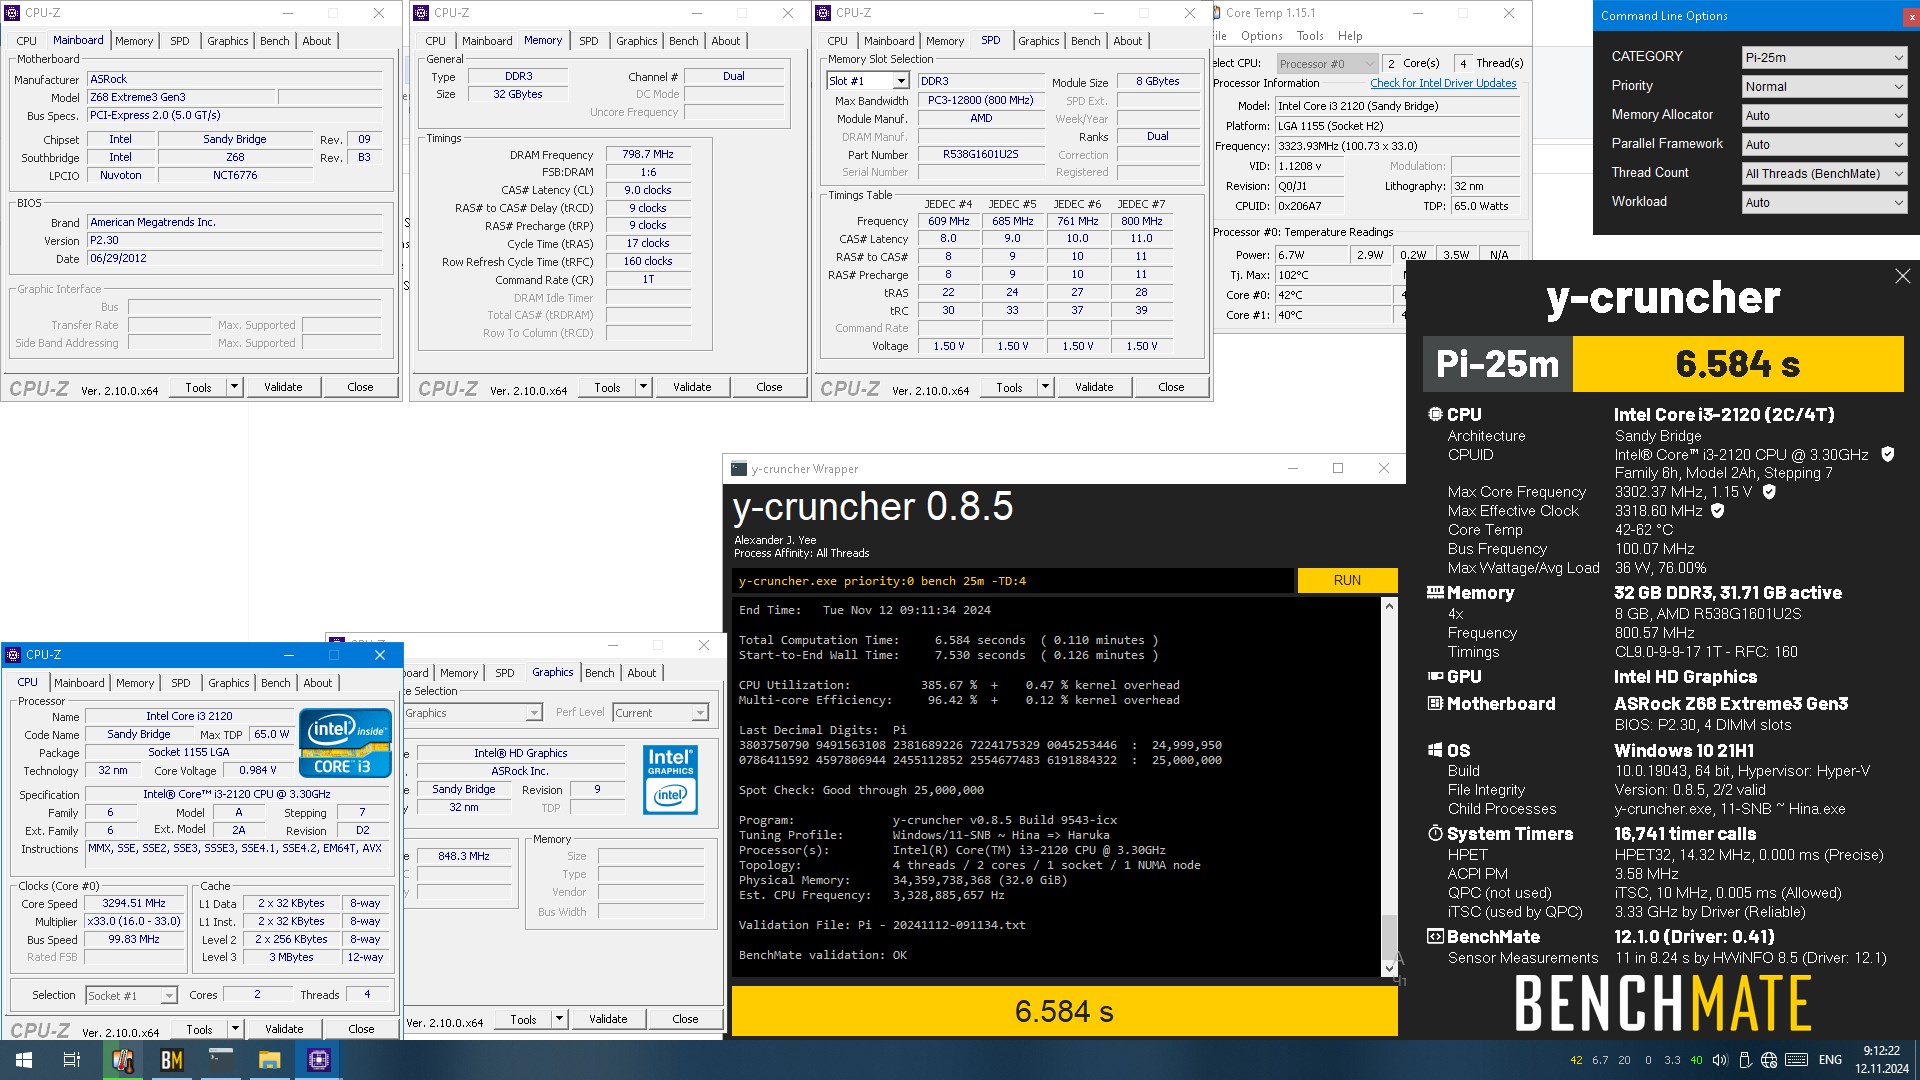1920x1080 pixels.
Task: Click the BenchMate code icon beside version 12.1.0
Action: coord(1435,937)
